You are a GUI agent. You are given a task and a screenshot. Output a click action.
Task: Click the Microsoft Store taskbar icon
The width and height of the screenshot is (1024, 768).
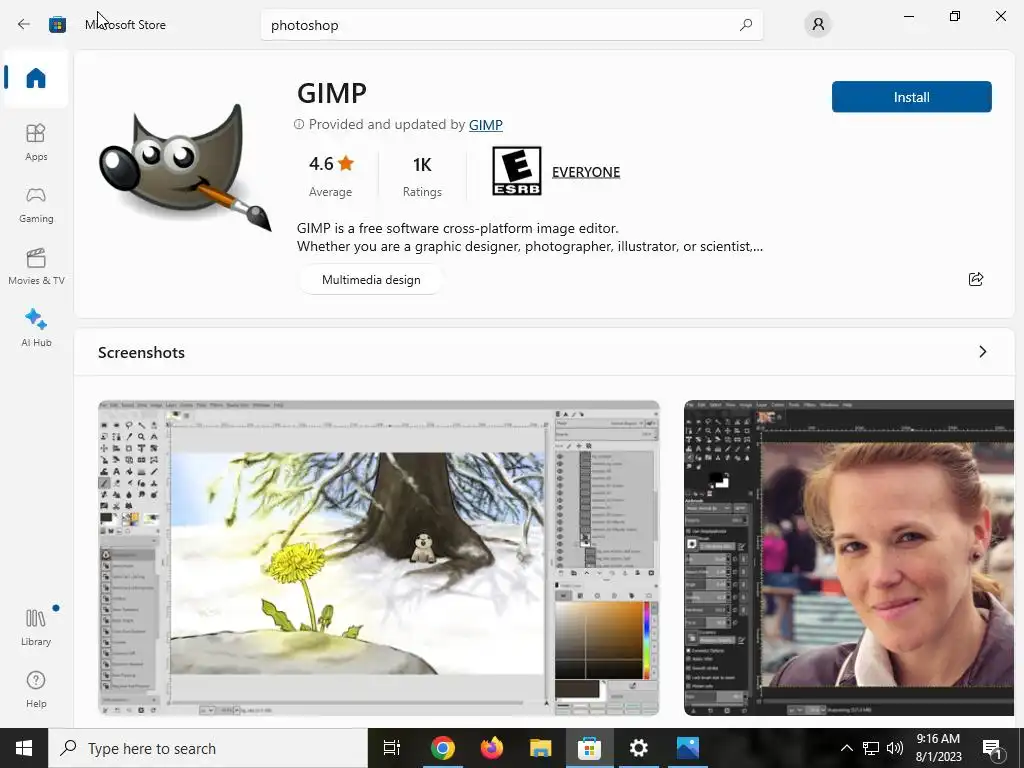589,748
